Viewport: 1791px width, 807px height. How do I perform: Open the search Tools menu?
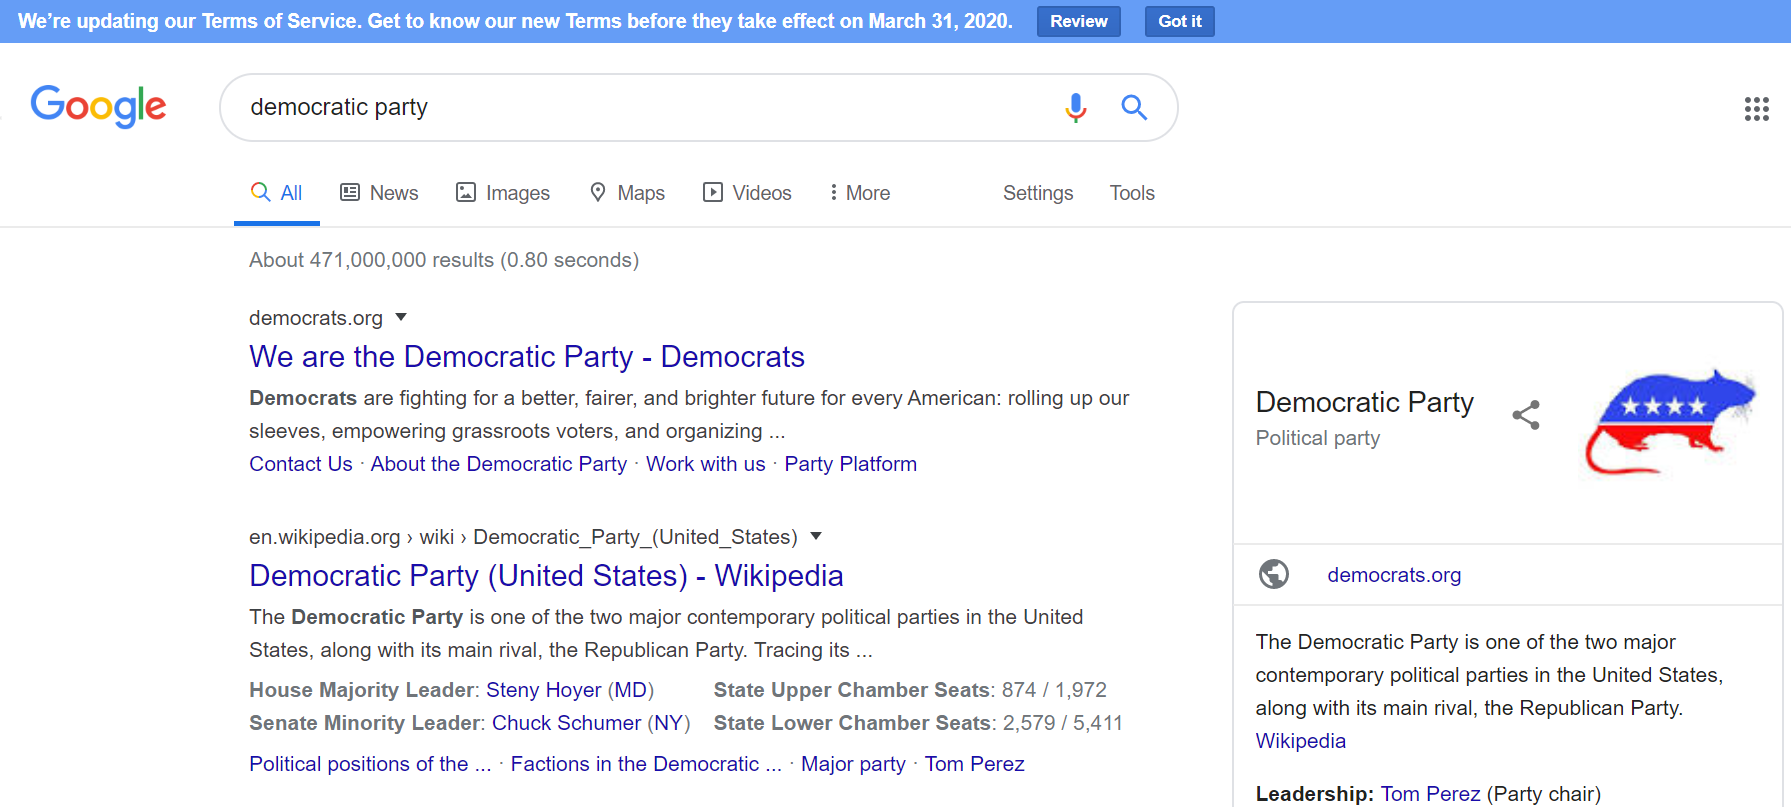pyautogui.click(x=1131, y=193)
